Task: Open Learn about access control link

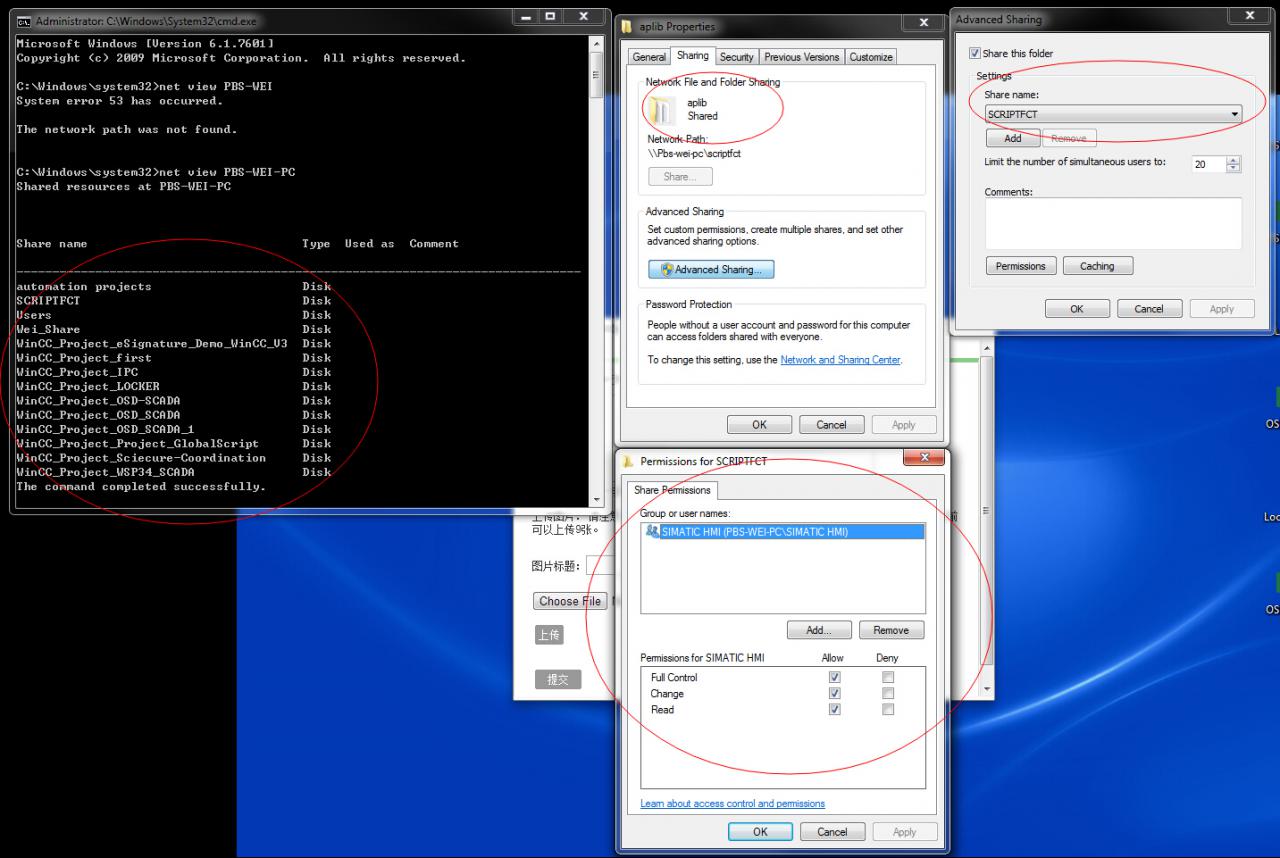Action: pos(733,803)
